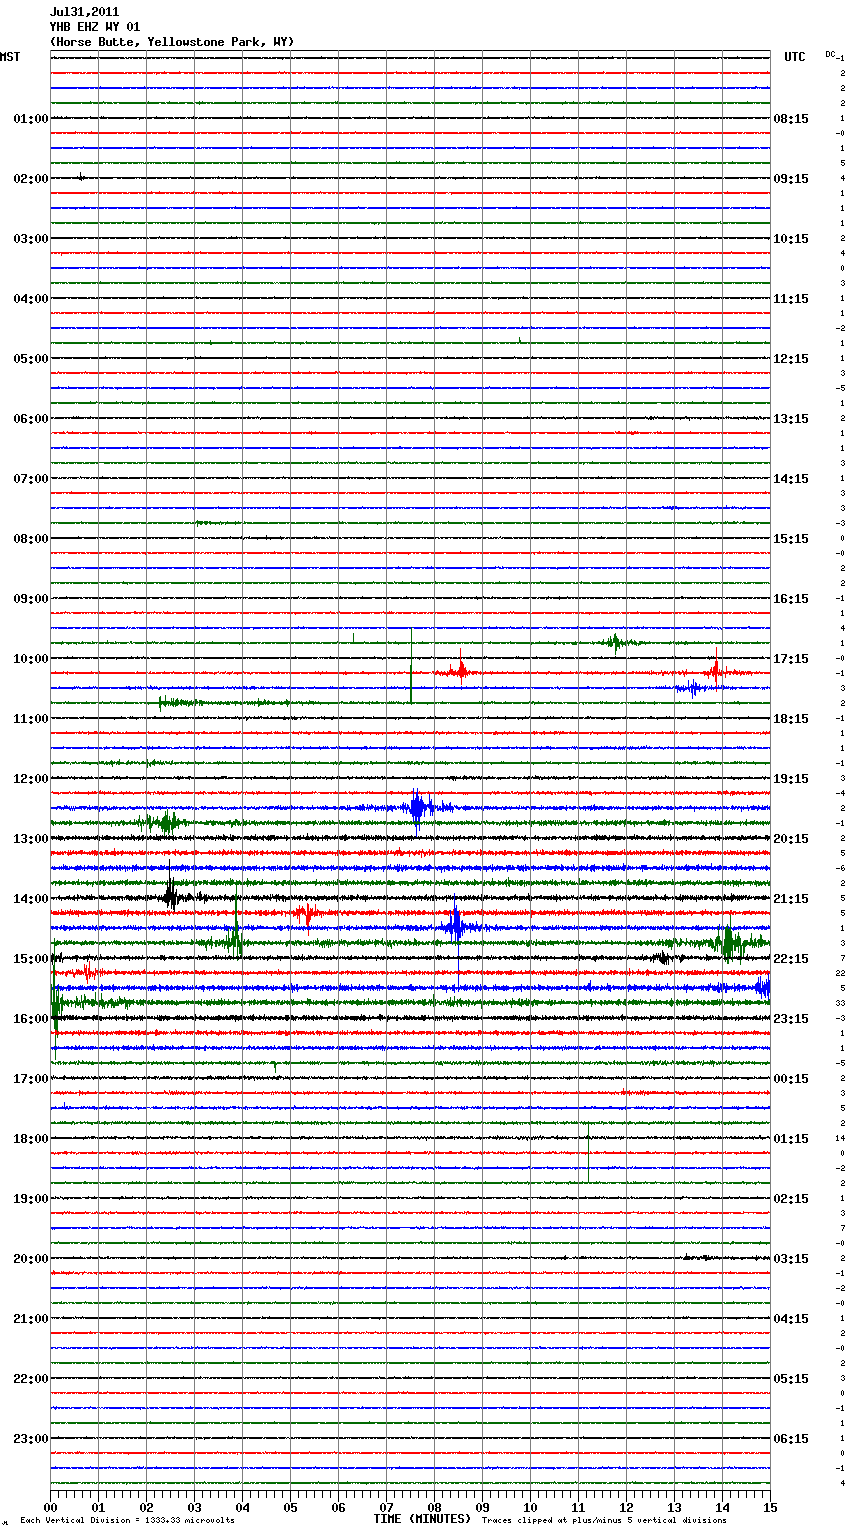
Task: Click the 14:15 UTC time label
Action: tap(791, 479)
